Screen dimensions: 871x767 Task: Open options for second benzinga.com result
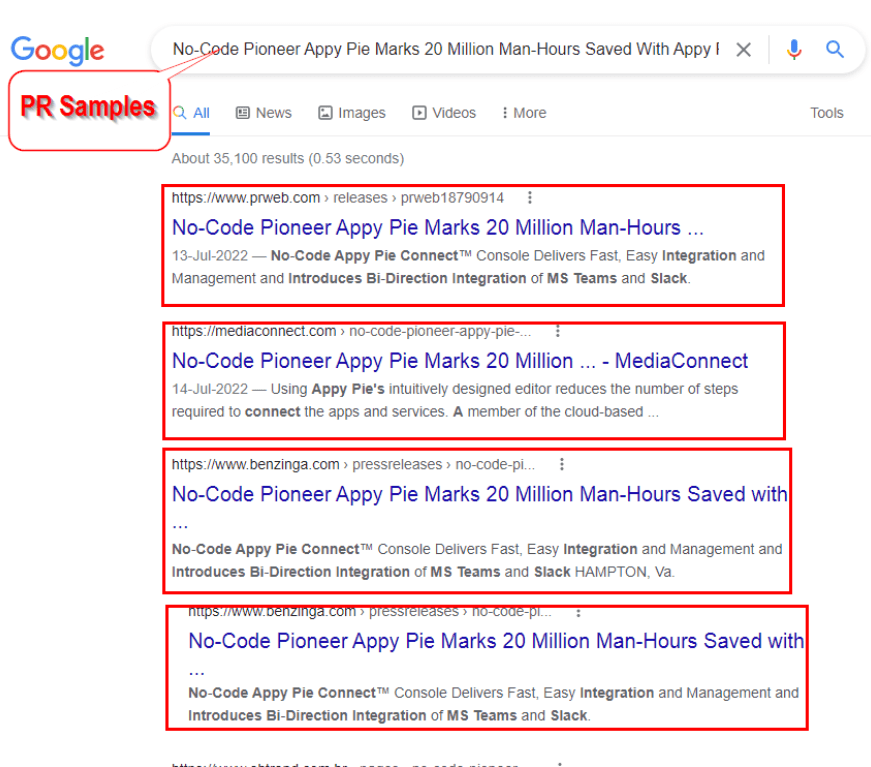[577, 611]
